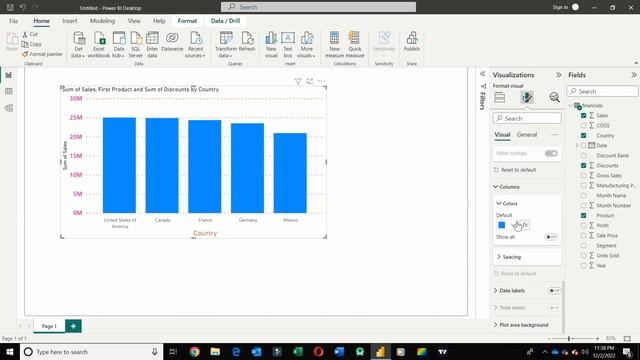Switch to Model view in left sidebar

tap(9, 108)
